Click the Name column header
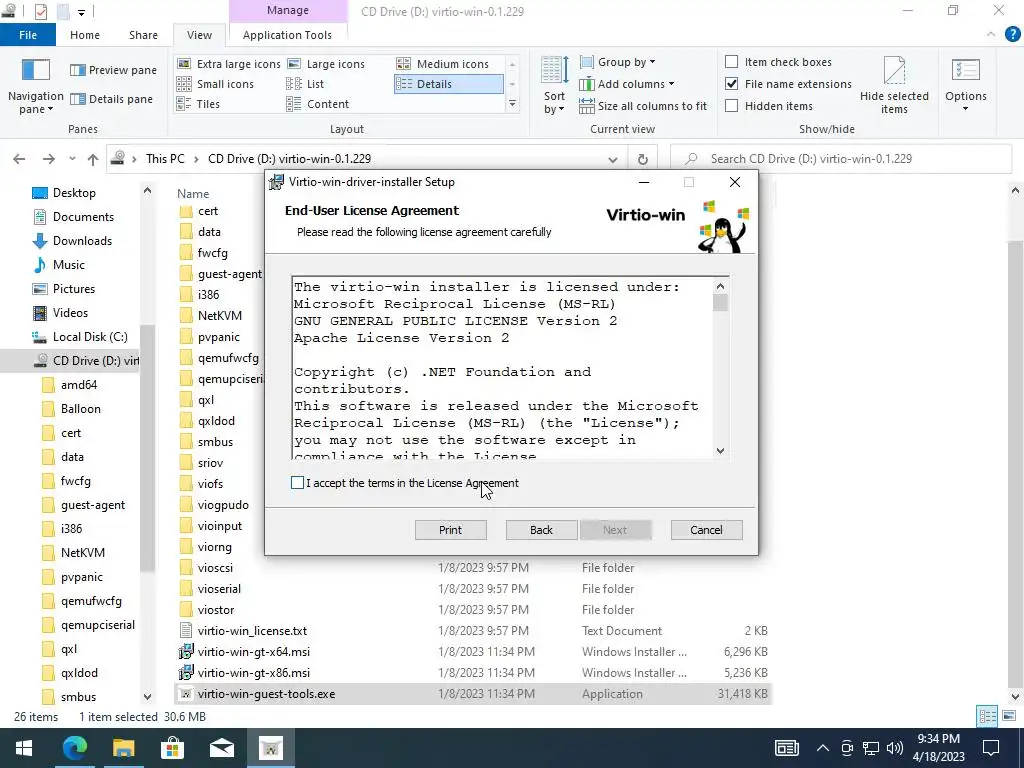This screenshot has width=1024, height=768. (193, 193)
